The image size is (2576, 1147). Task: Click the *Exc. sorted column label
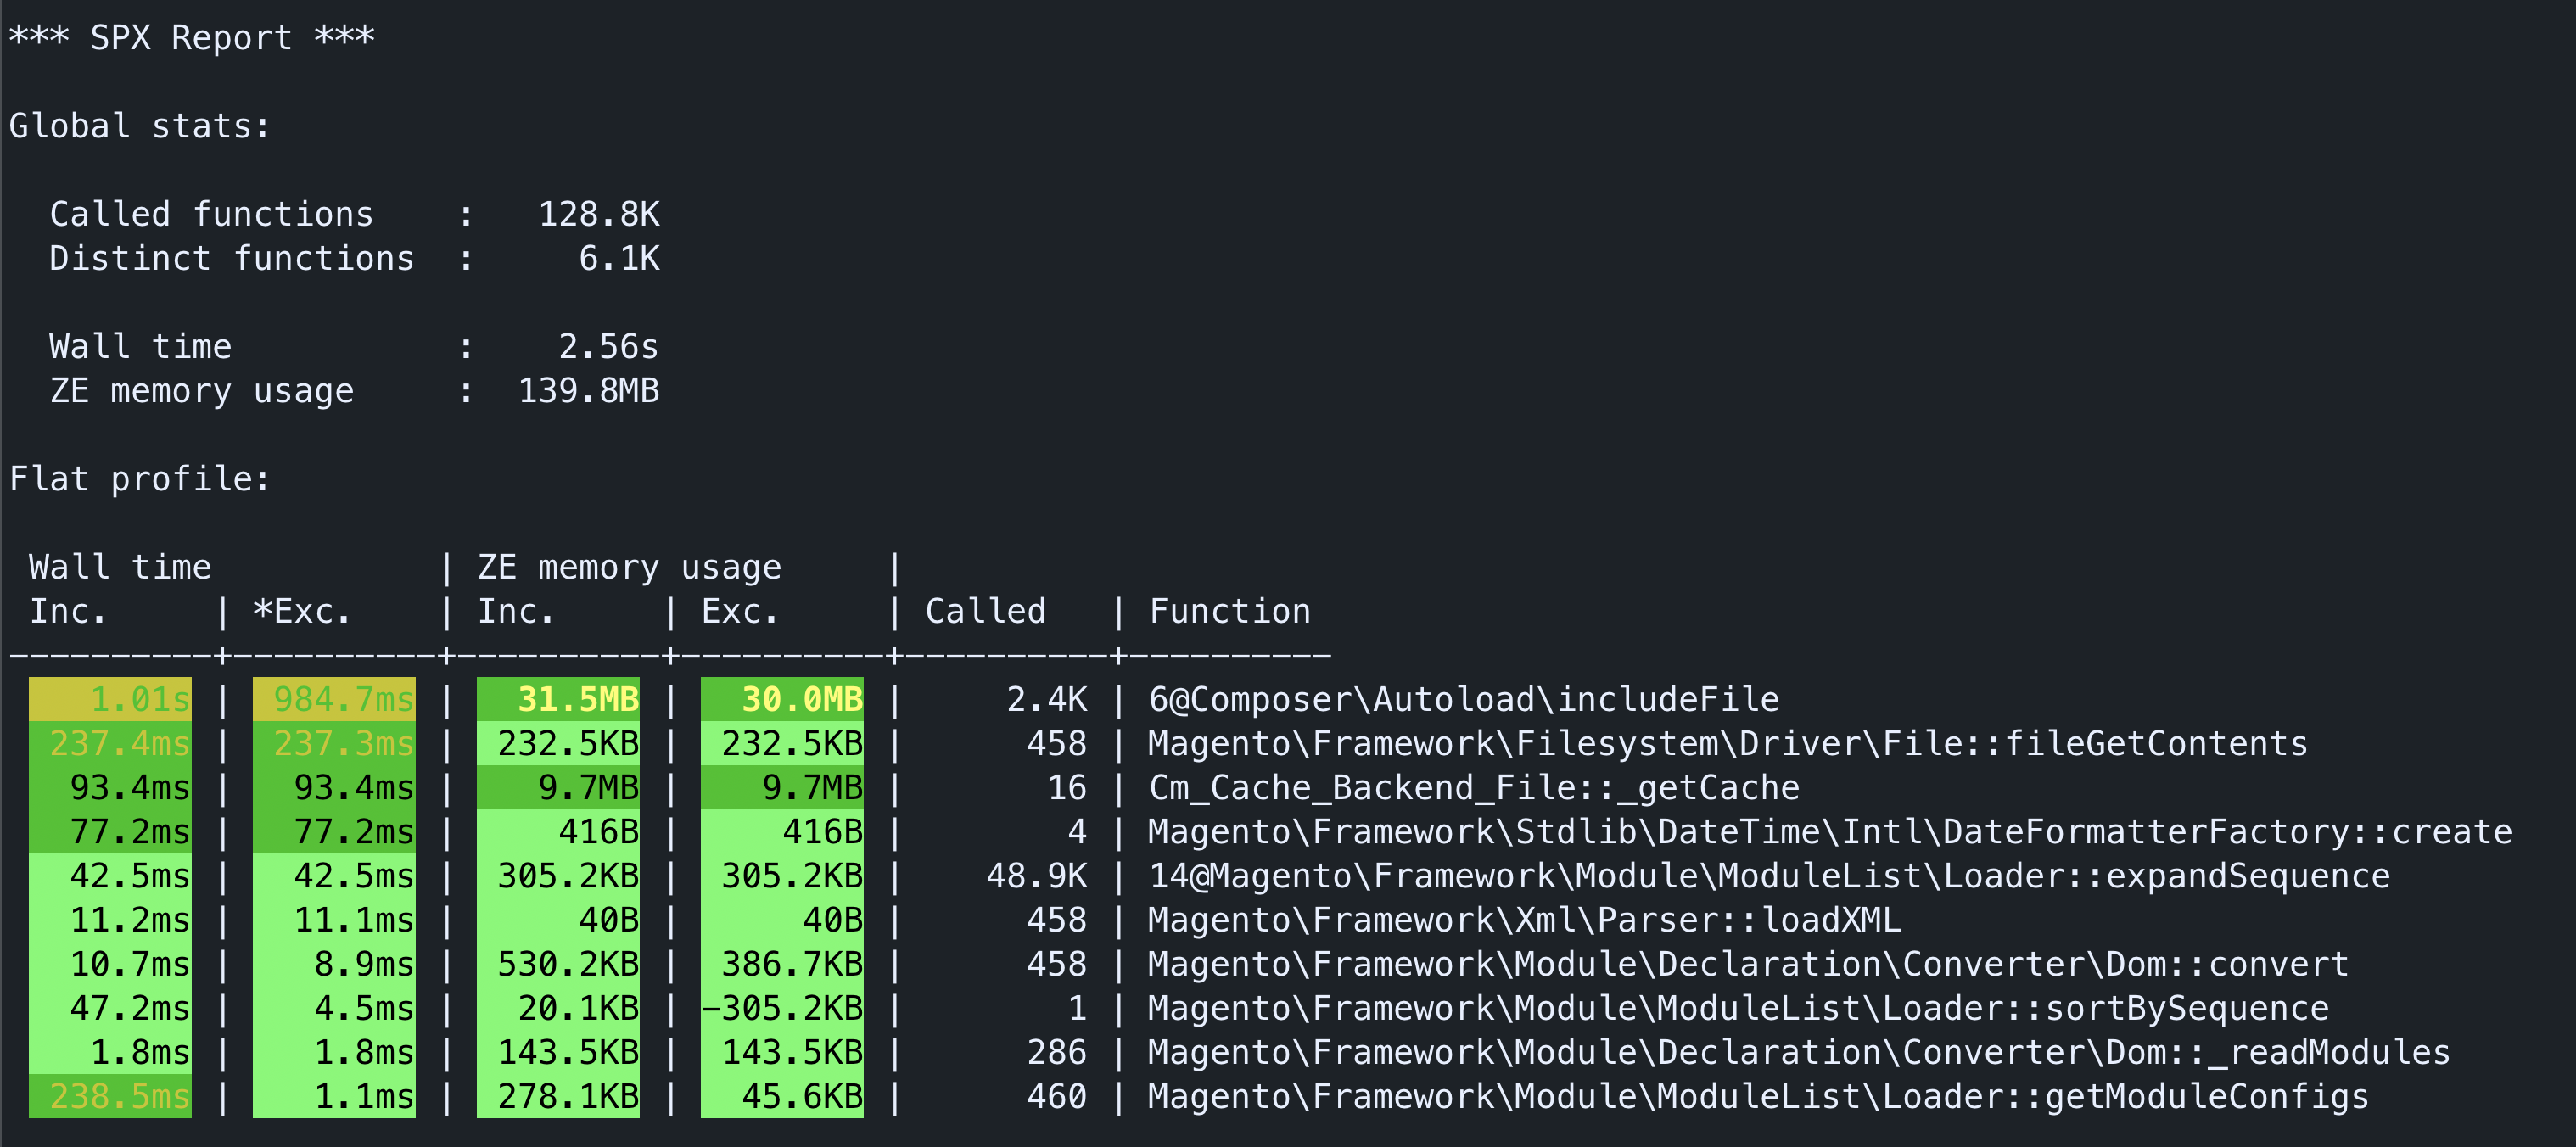pos(303,611)
